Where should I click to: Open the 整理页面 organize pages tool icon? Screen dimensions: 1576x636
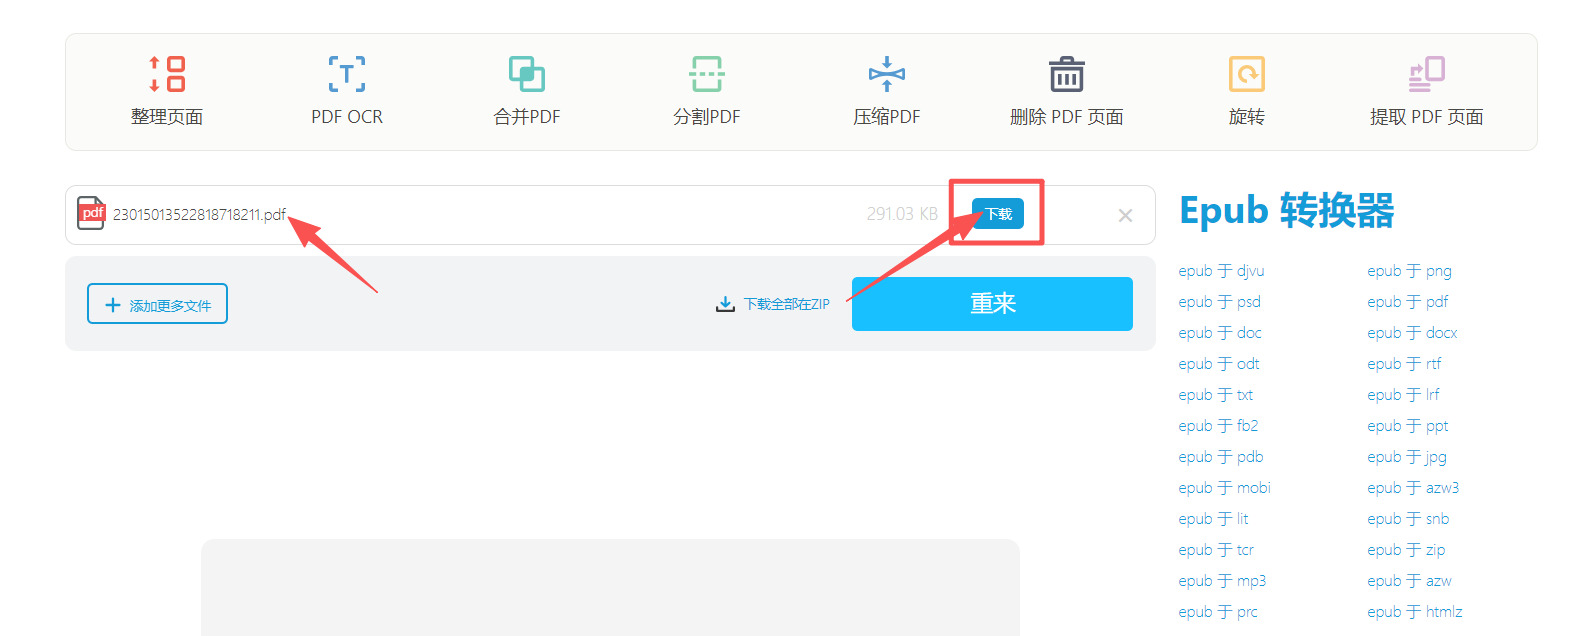tap(167, 74)
